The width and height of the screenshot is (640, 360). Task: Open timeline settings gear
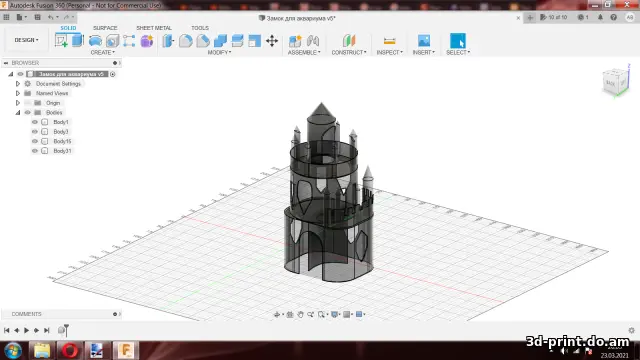coord(631,330)
